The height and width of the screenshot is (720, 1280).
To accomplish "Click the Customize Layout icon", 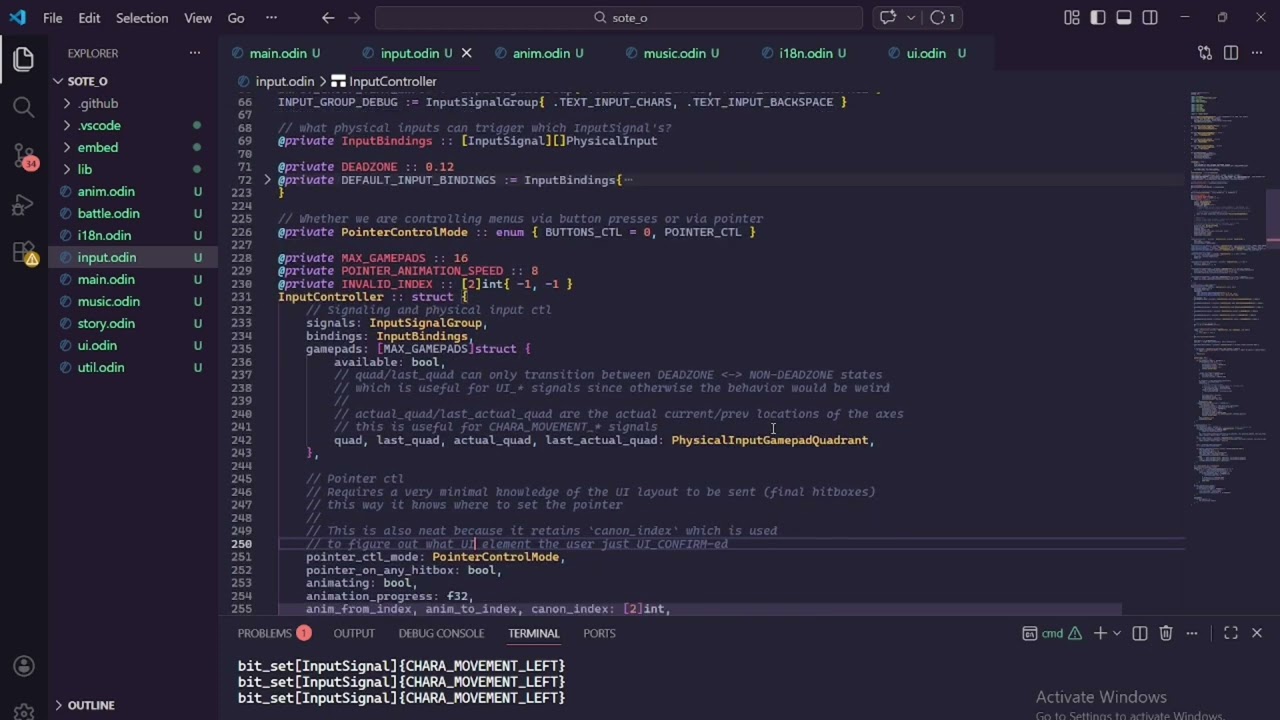I will (x=1072, y=17).
